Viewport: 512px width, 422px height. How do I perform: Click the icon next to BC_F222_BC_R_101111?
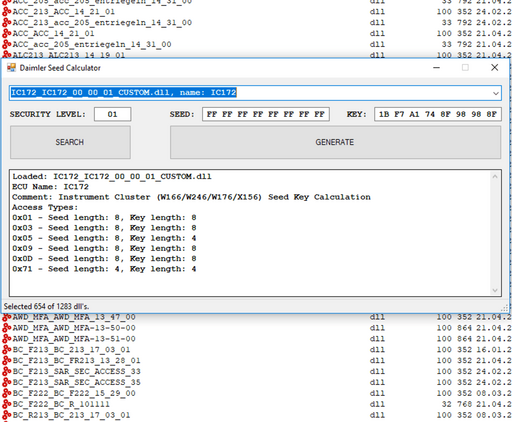click(x=6, y=404)
